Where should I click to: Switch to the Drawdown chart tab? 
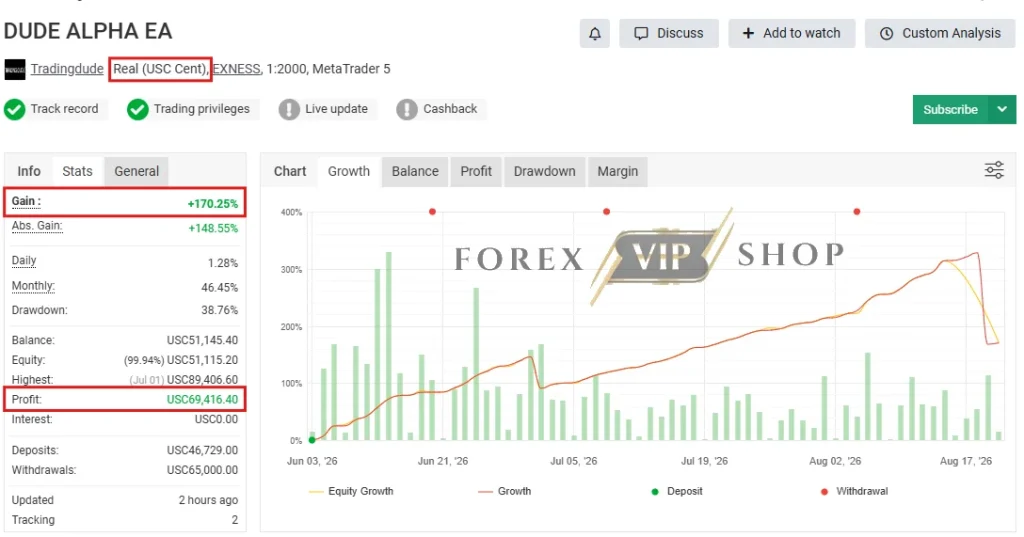544,171
